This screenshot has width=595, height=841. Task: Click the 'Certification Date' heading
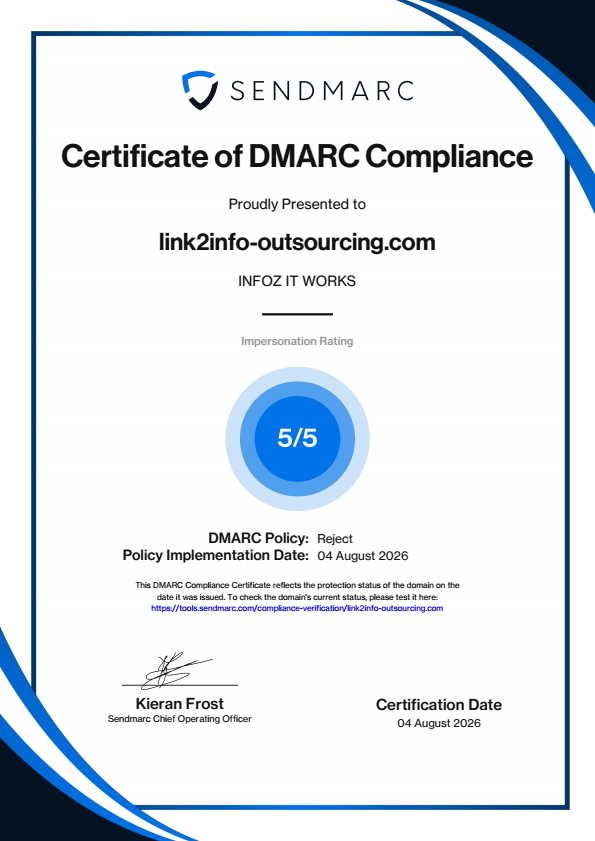[439, 705]
